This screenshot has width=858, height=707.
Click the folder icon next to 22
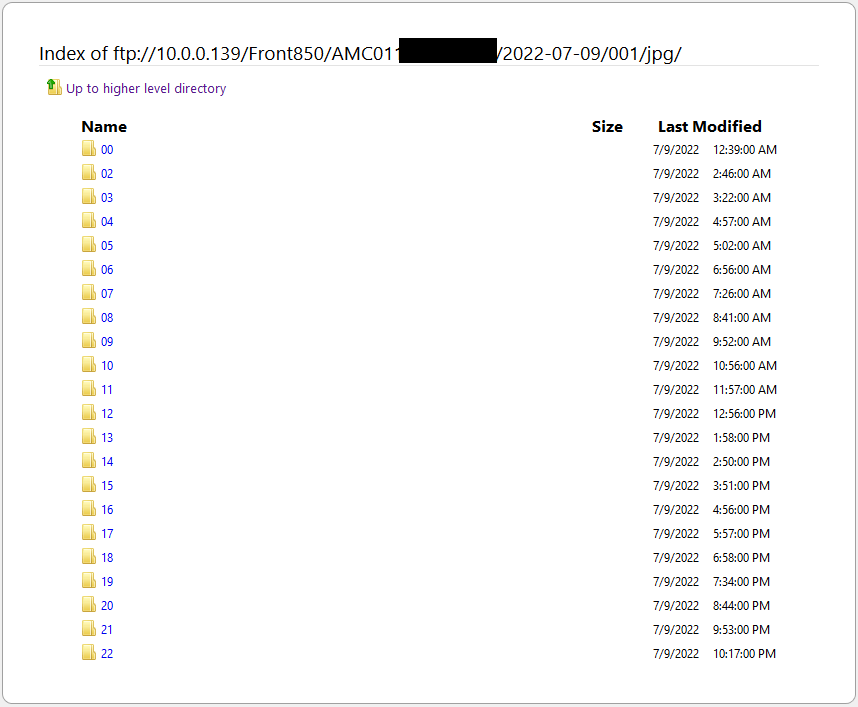click(x=89, y=654)
